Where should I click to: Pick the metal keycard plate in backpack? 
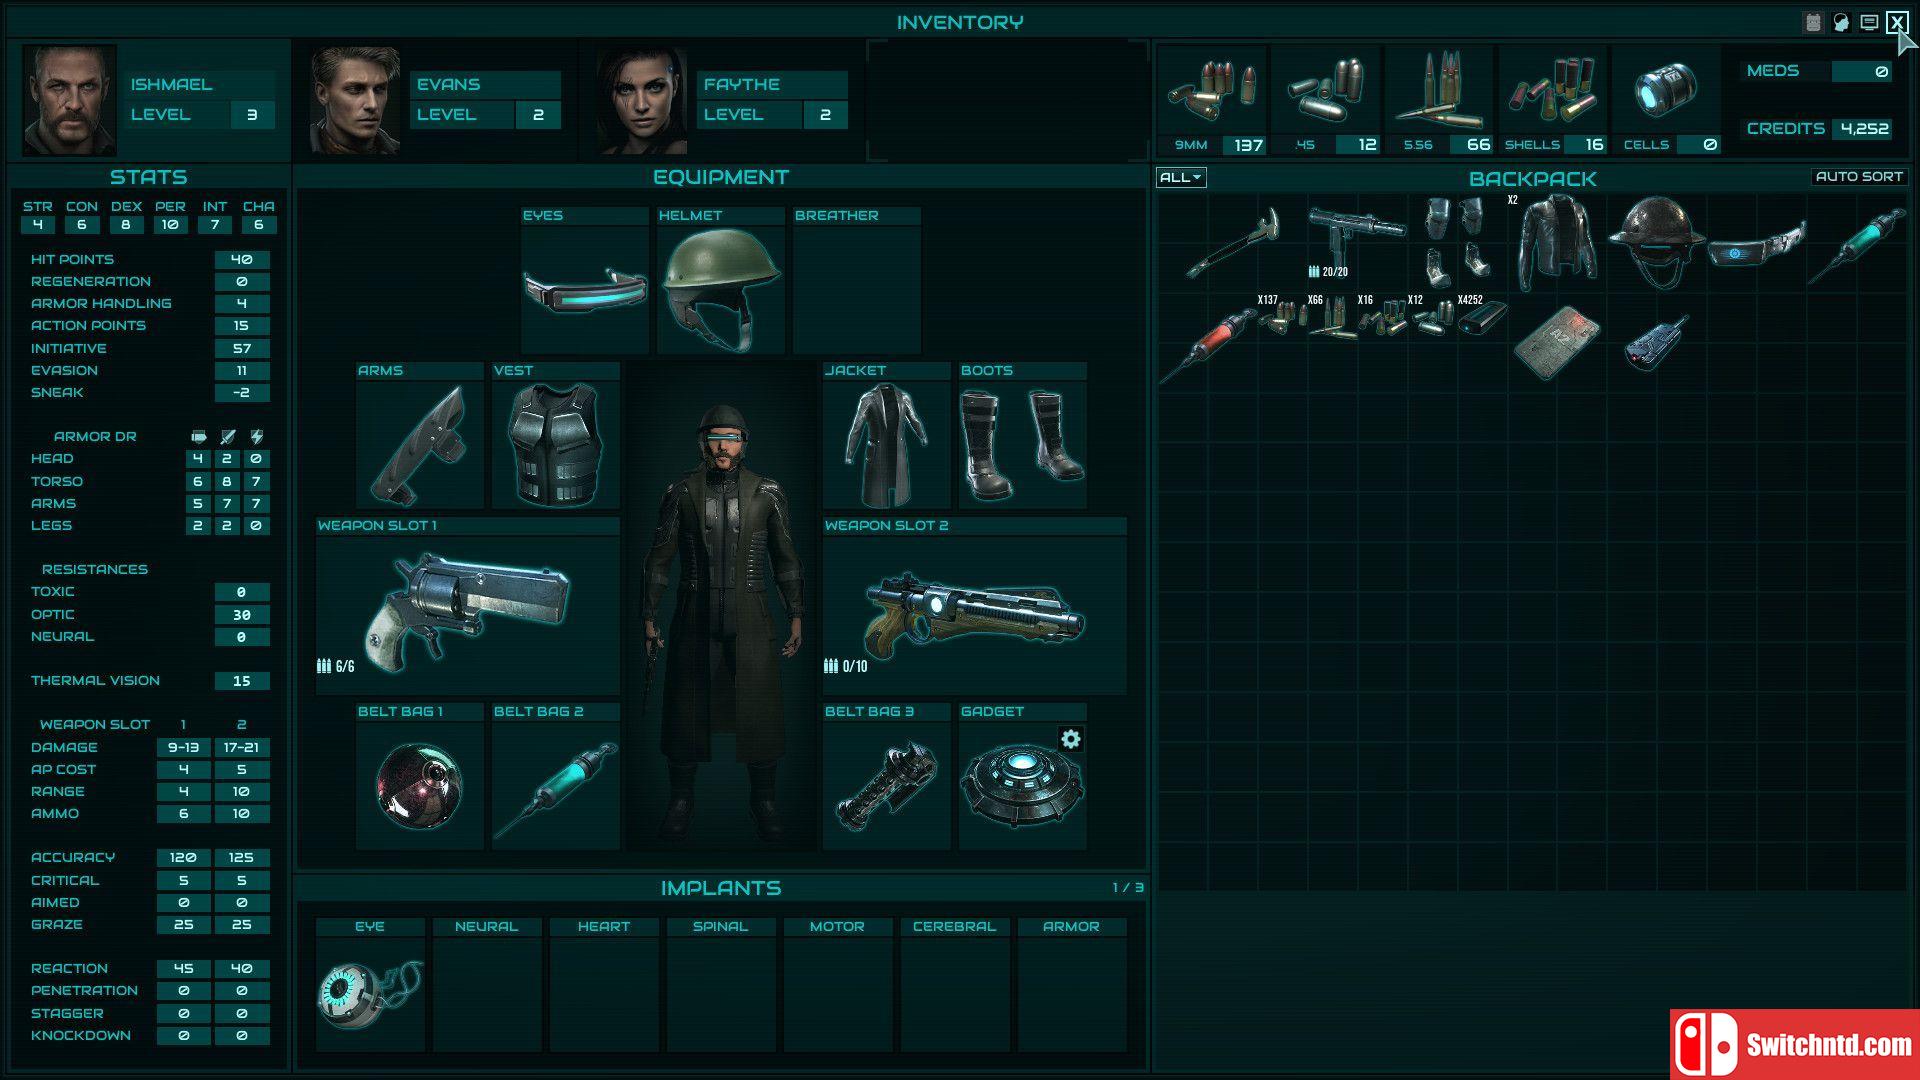(x=1557, y=343)
